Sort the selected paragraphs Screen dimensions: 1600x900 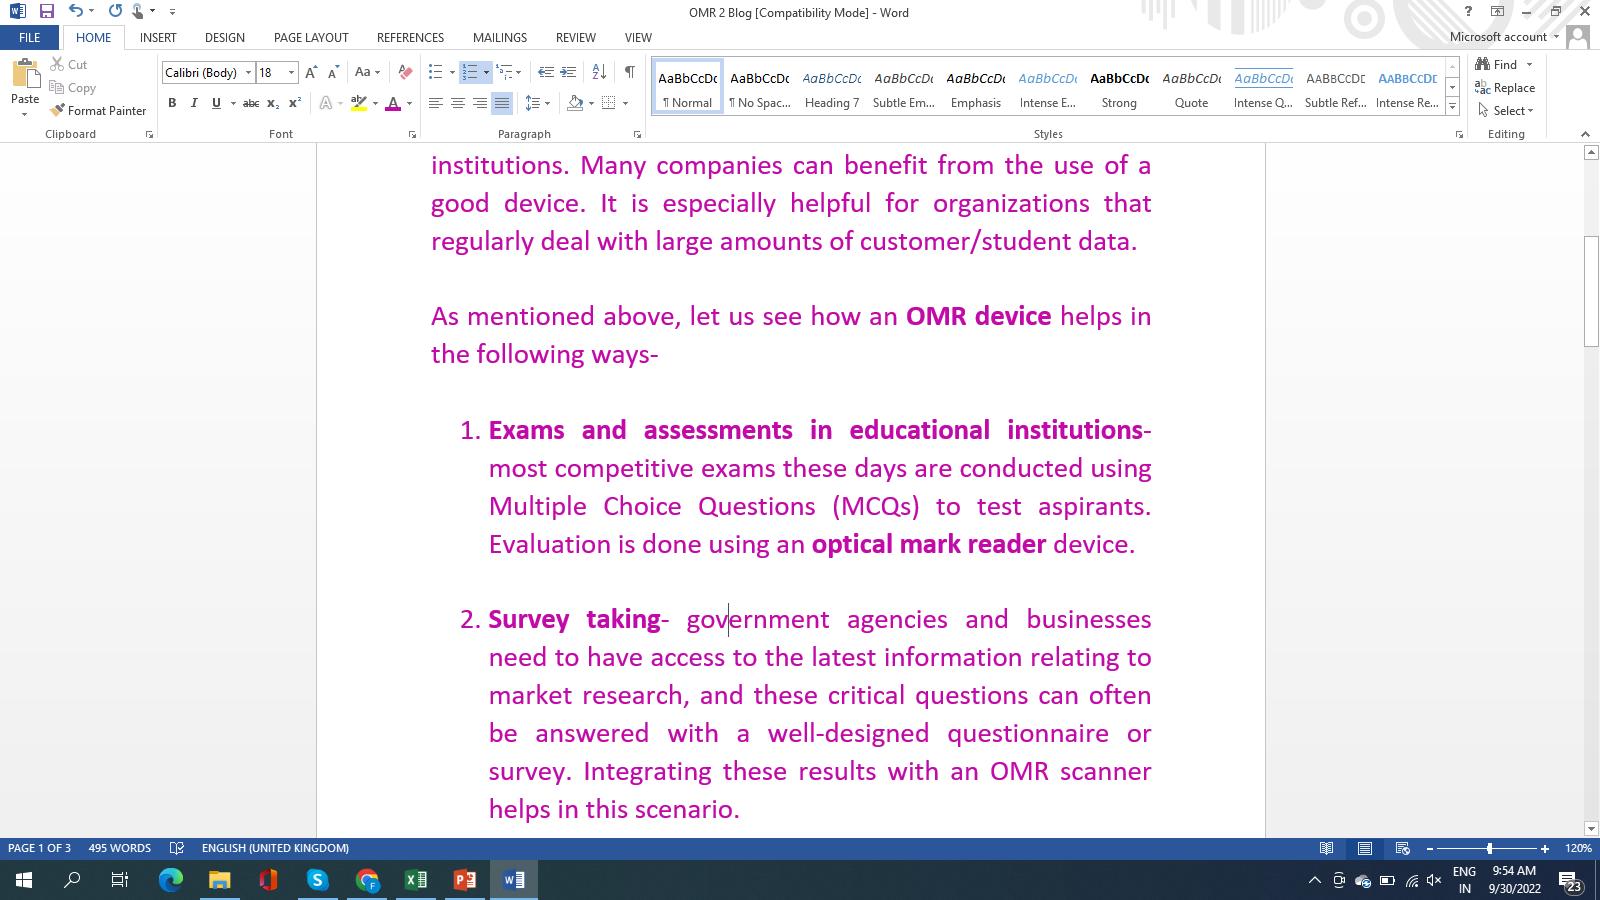coord(599,72)
